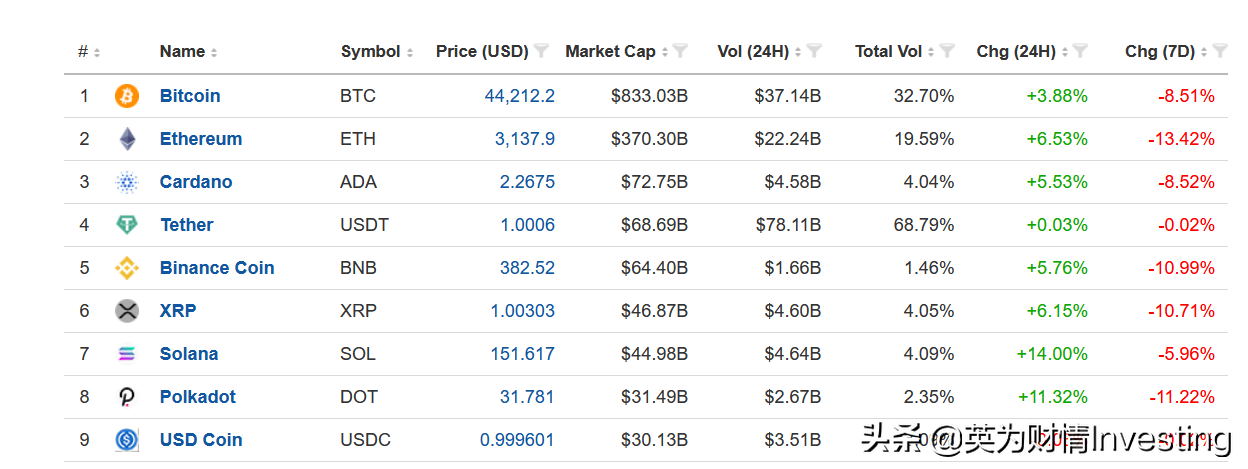Image resolution: width=1248 pixels, height=469 pixels.
Task: Click Ethereum's price value 3,137.9
Action: tap(525, 139)
